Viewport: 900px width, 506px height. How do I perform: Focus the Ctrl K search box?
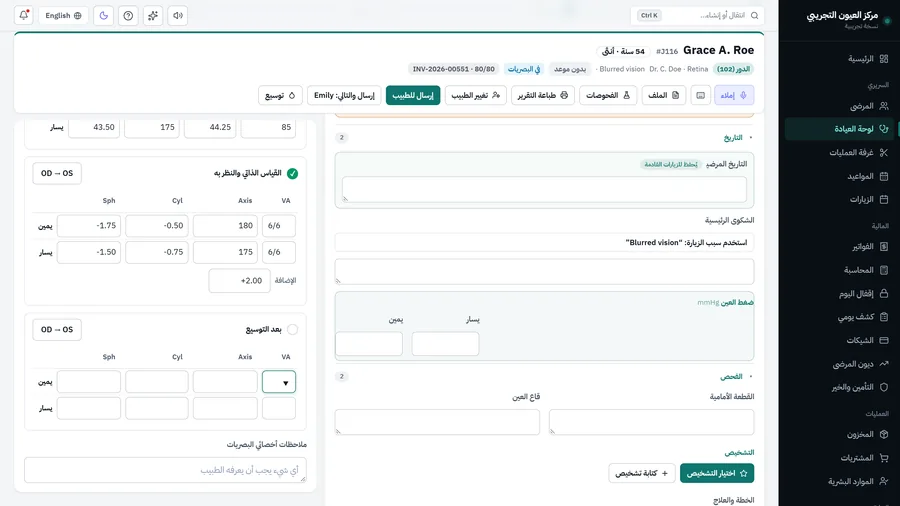coord(697,15)
